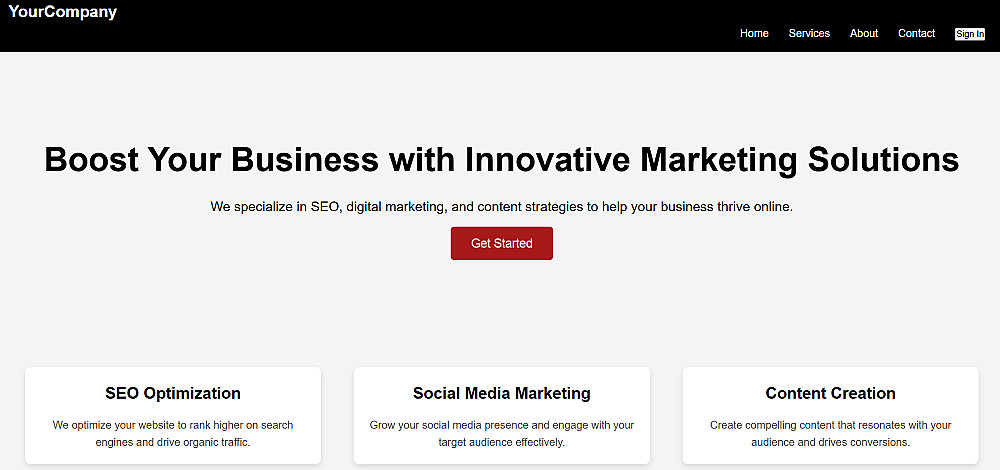The width and height of the screenshot is (1000, 470).
Task: Navigate to the Contact page
Action: [x=916, y=33]
